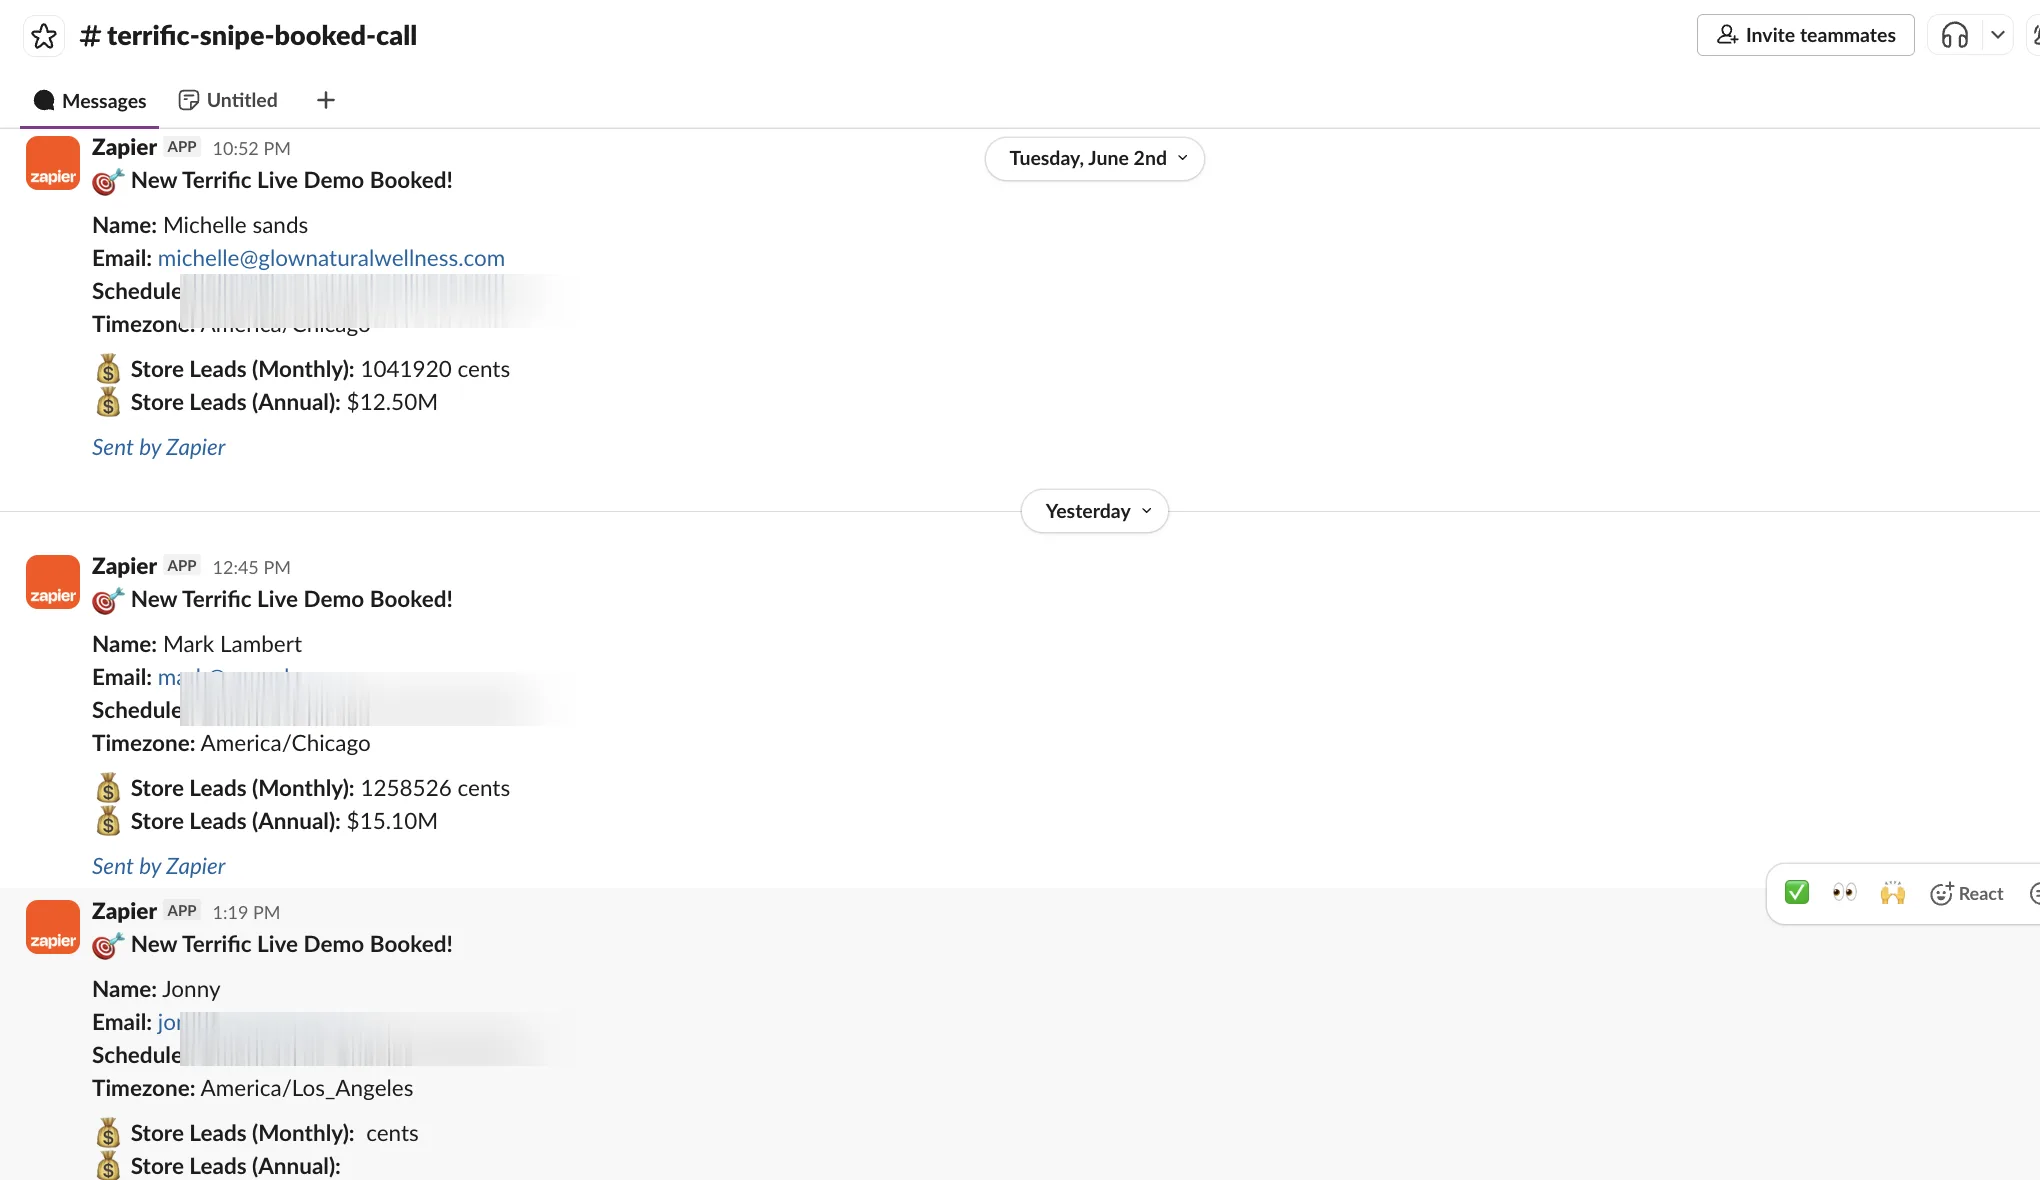
Task: Click $12.50M annual value
Action: click(392, 402)
